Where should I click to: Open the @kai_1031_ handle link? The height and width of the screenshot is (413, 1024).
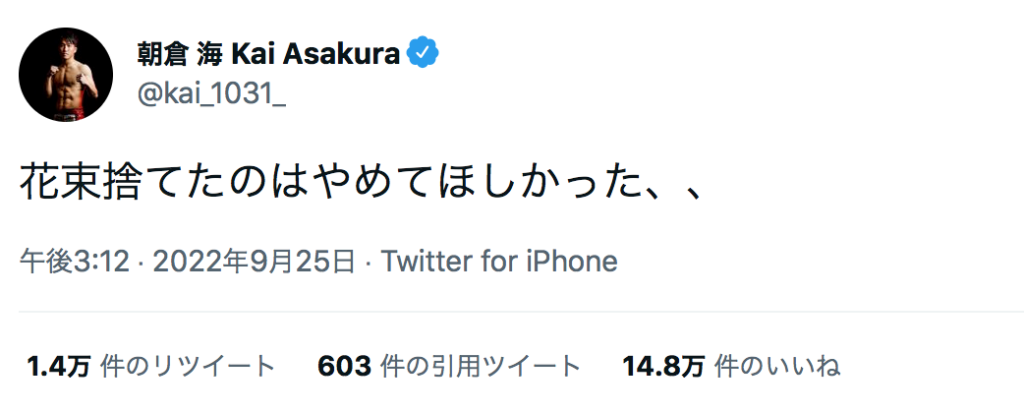point(211,93)
